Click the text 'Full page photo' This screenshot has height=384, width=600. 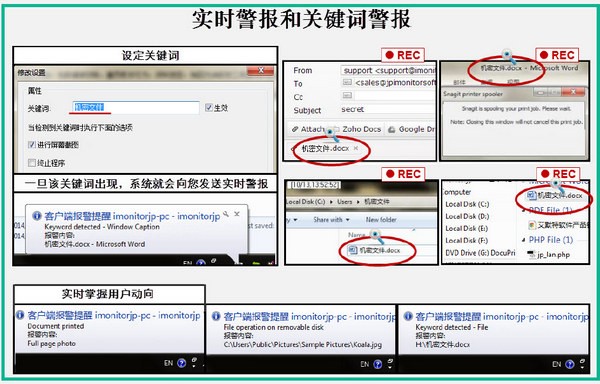[x=51, y=343]
